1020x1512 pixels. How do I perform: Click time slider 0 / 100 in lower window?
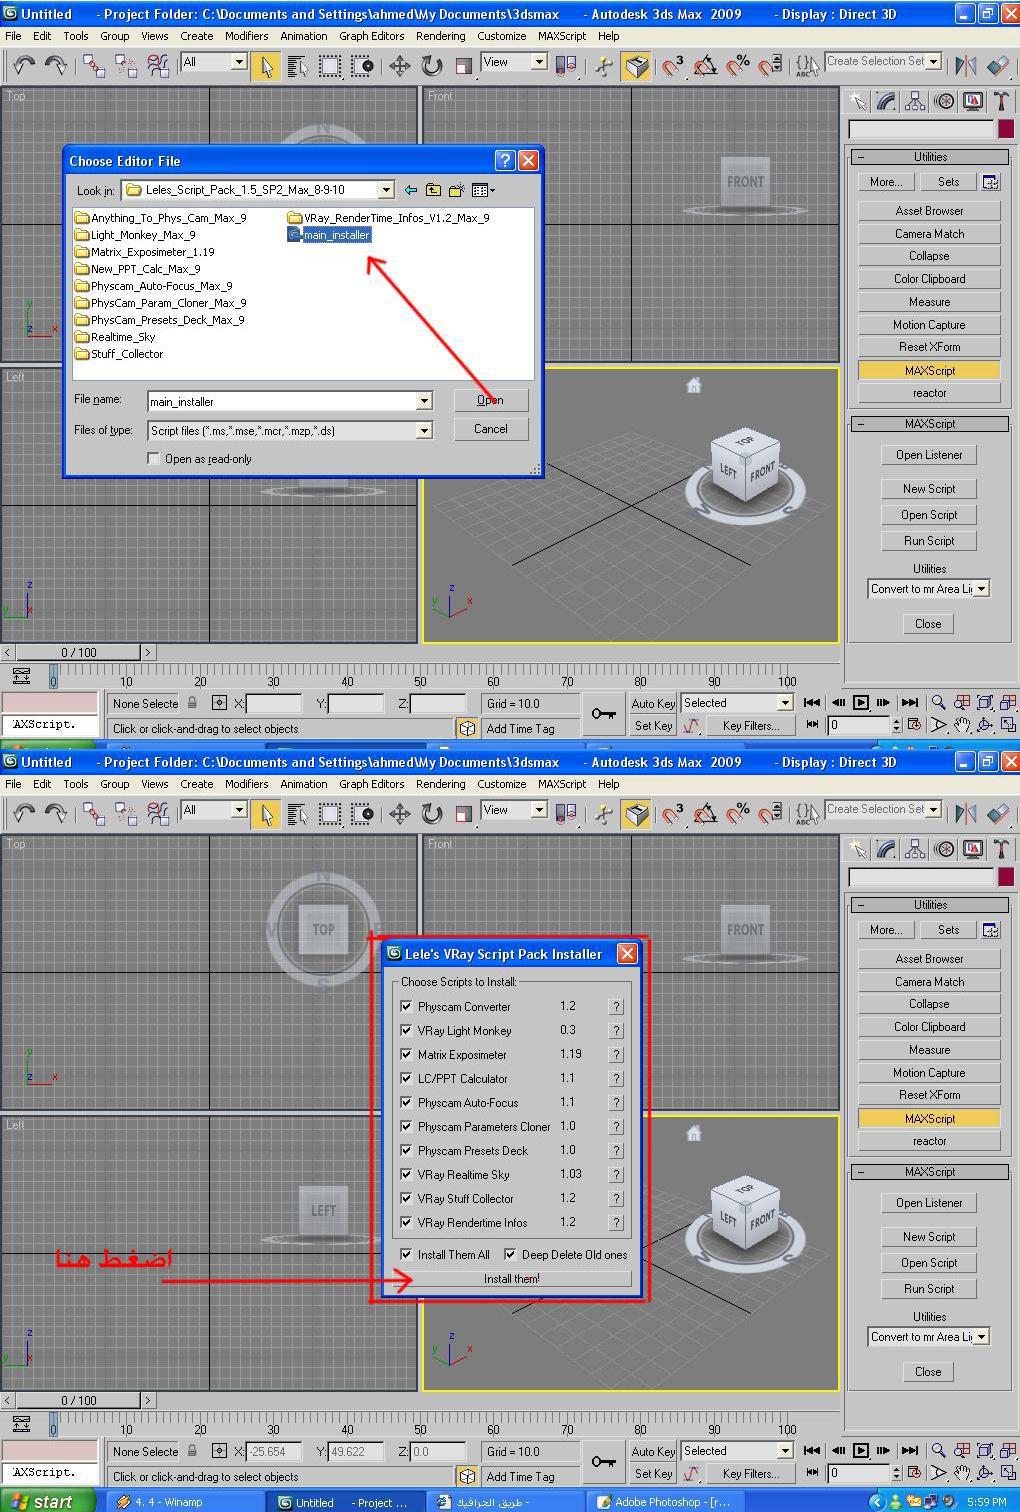(x=79, y=1400)
